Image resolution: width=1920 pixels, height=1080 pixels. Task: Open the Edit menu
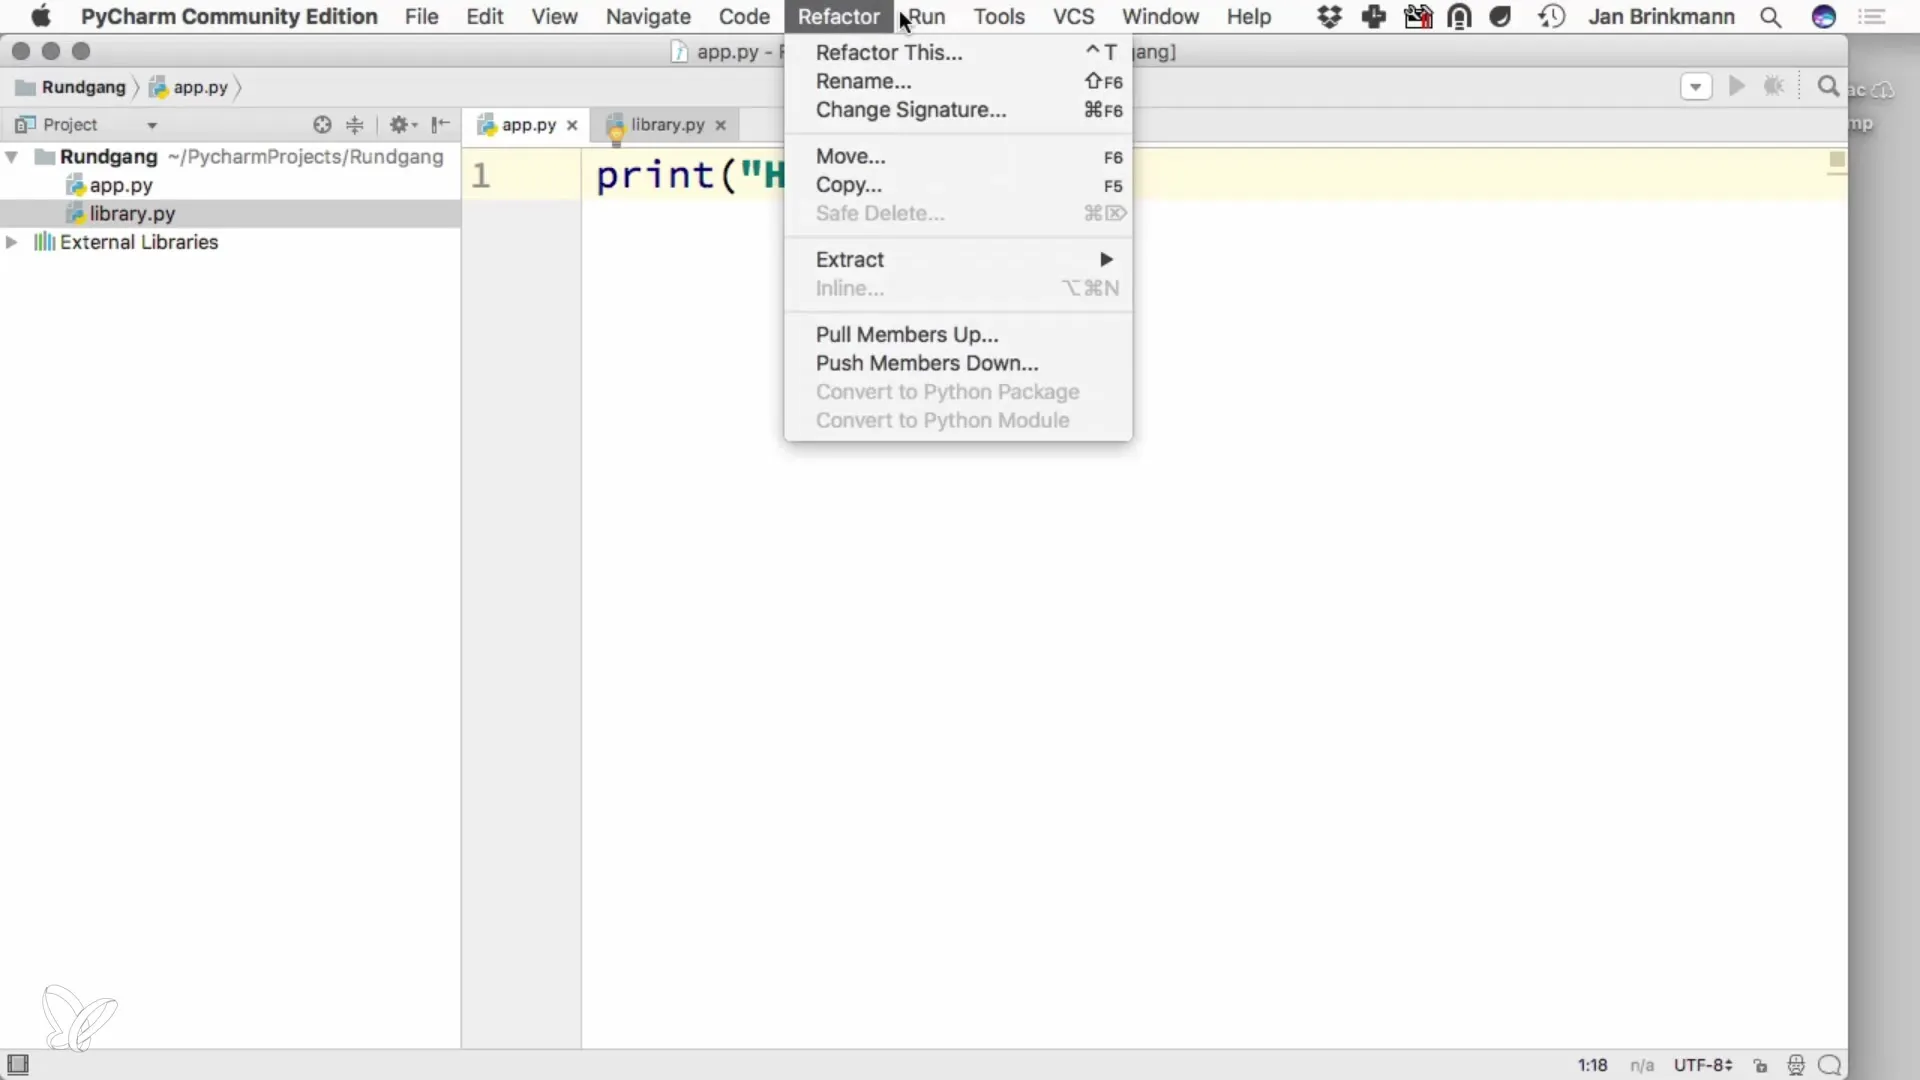(484, 17)
